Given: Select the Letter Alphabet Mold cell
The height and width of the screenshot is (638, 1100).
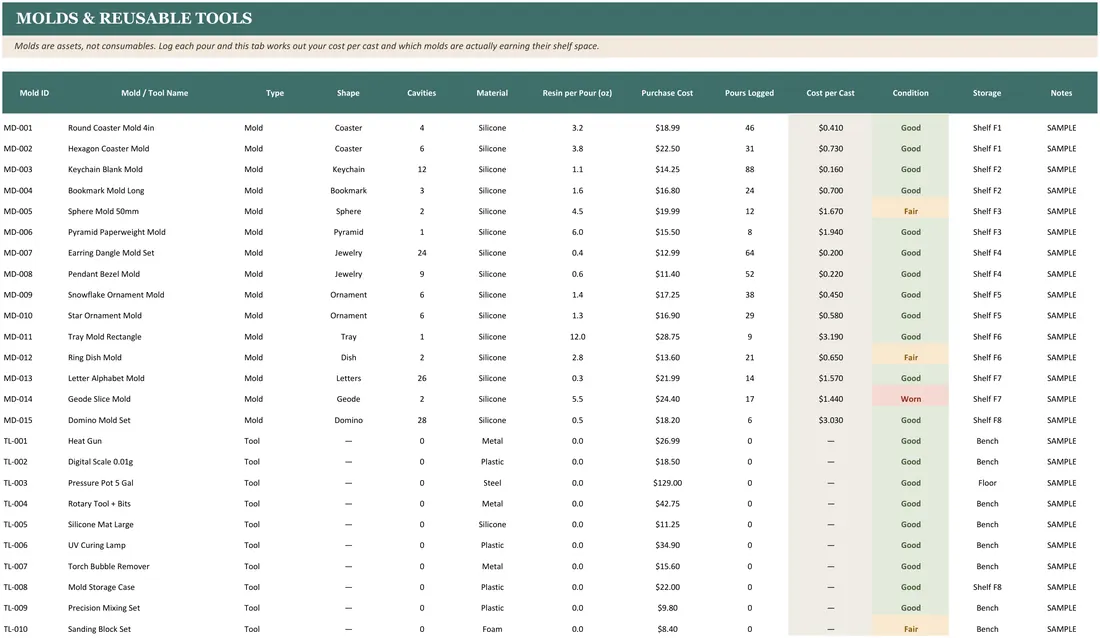Looking at the screenshot, I should coord(106,378).
